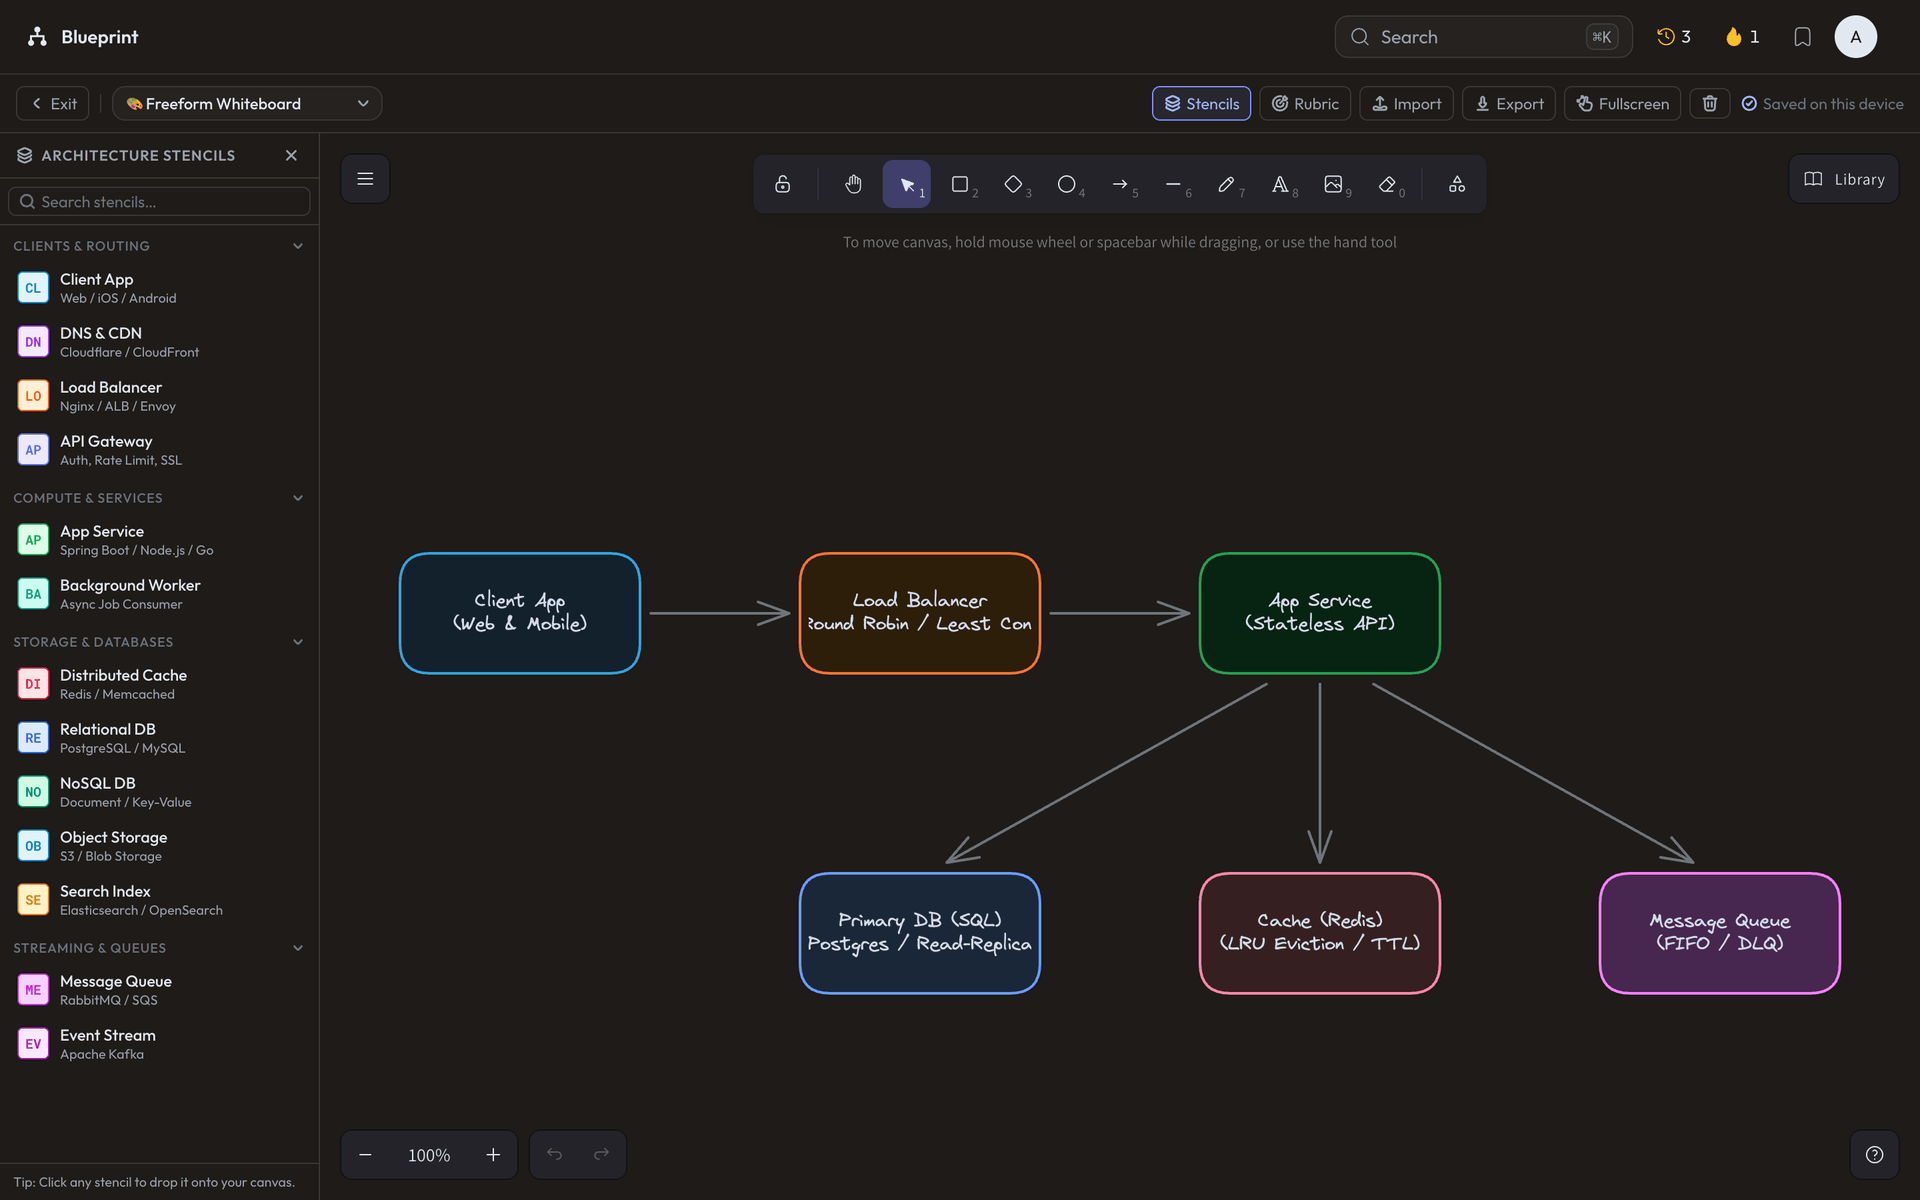The image size is (1920, 1200).
Task: Add the DNS & CDN stencil
Action: click(x=159, y=342)
